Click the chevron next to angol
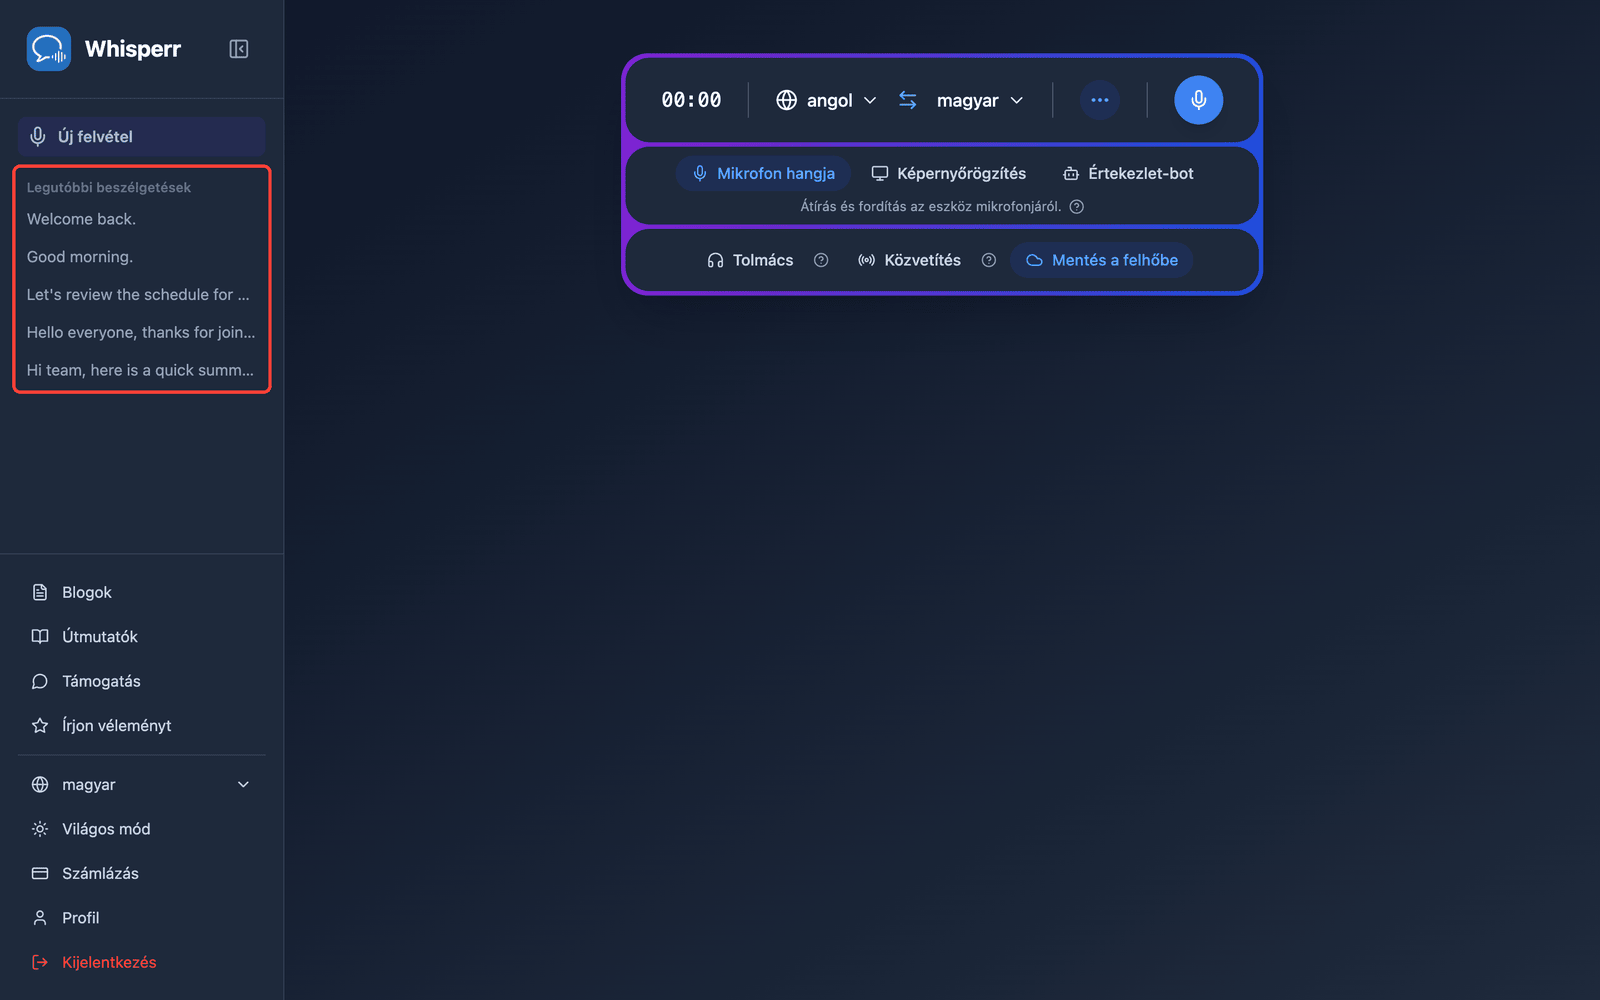 [x=870, y=100]
